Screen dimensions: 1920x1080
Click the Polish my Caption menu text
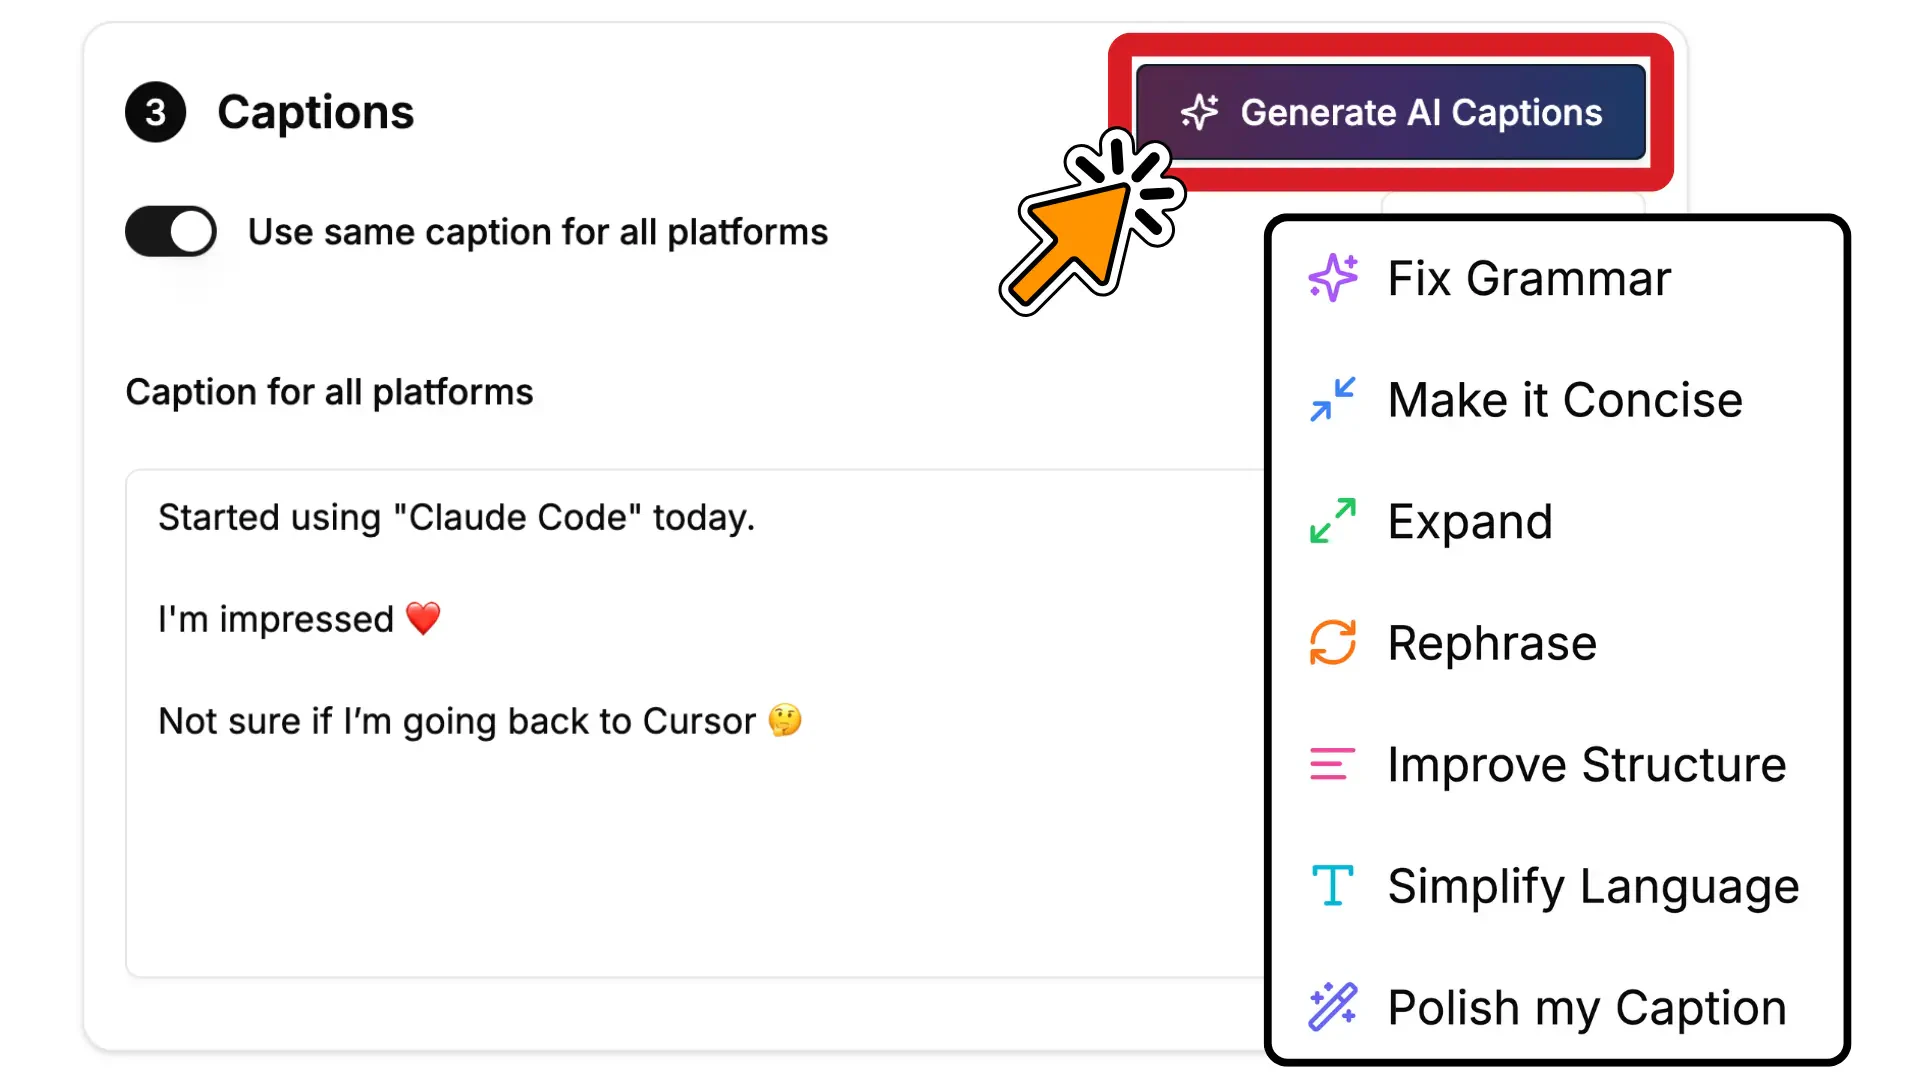pos(1587,1008)
